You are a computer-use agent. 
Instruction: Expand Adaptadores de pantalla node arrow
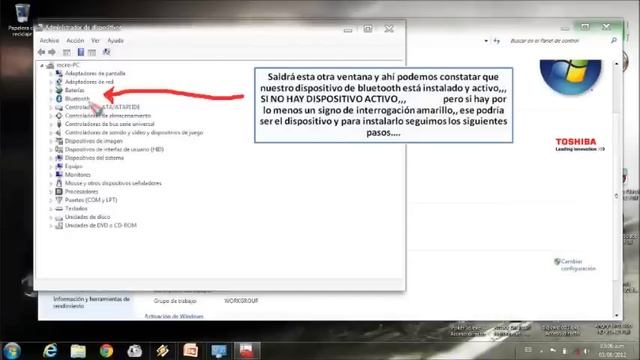pyautogui.click(x=51, y=73)
